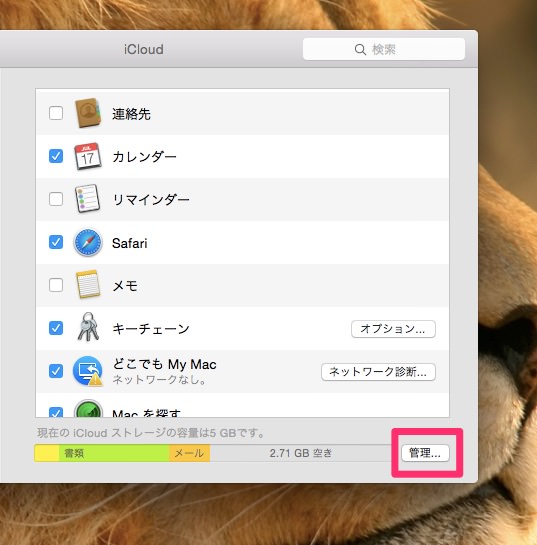Screen dimensions: 537x545
Task: Click the 2.71 GB 空き free space segment
Action: pyautogui.click(x=301, y=453)
